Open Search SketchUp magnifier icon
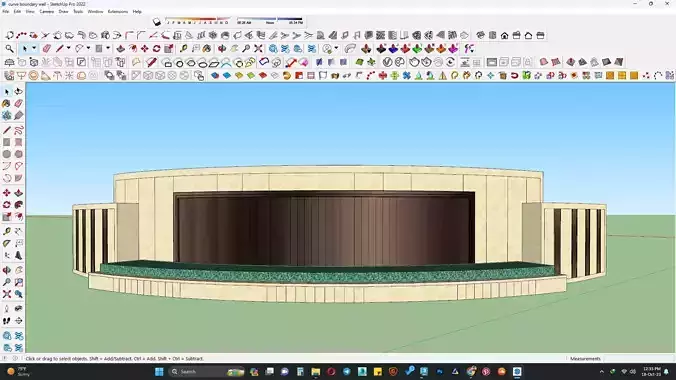 (9, 49)
